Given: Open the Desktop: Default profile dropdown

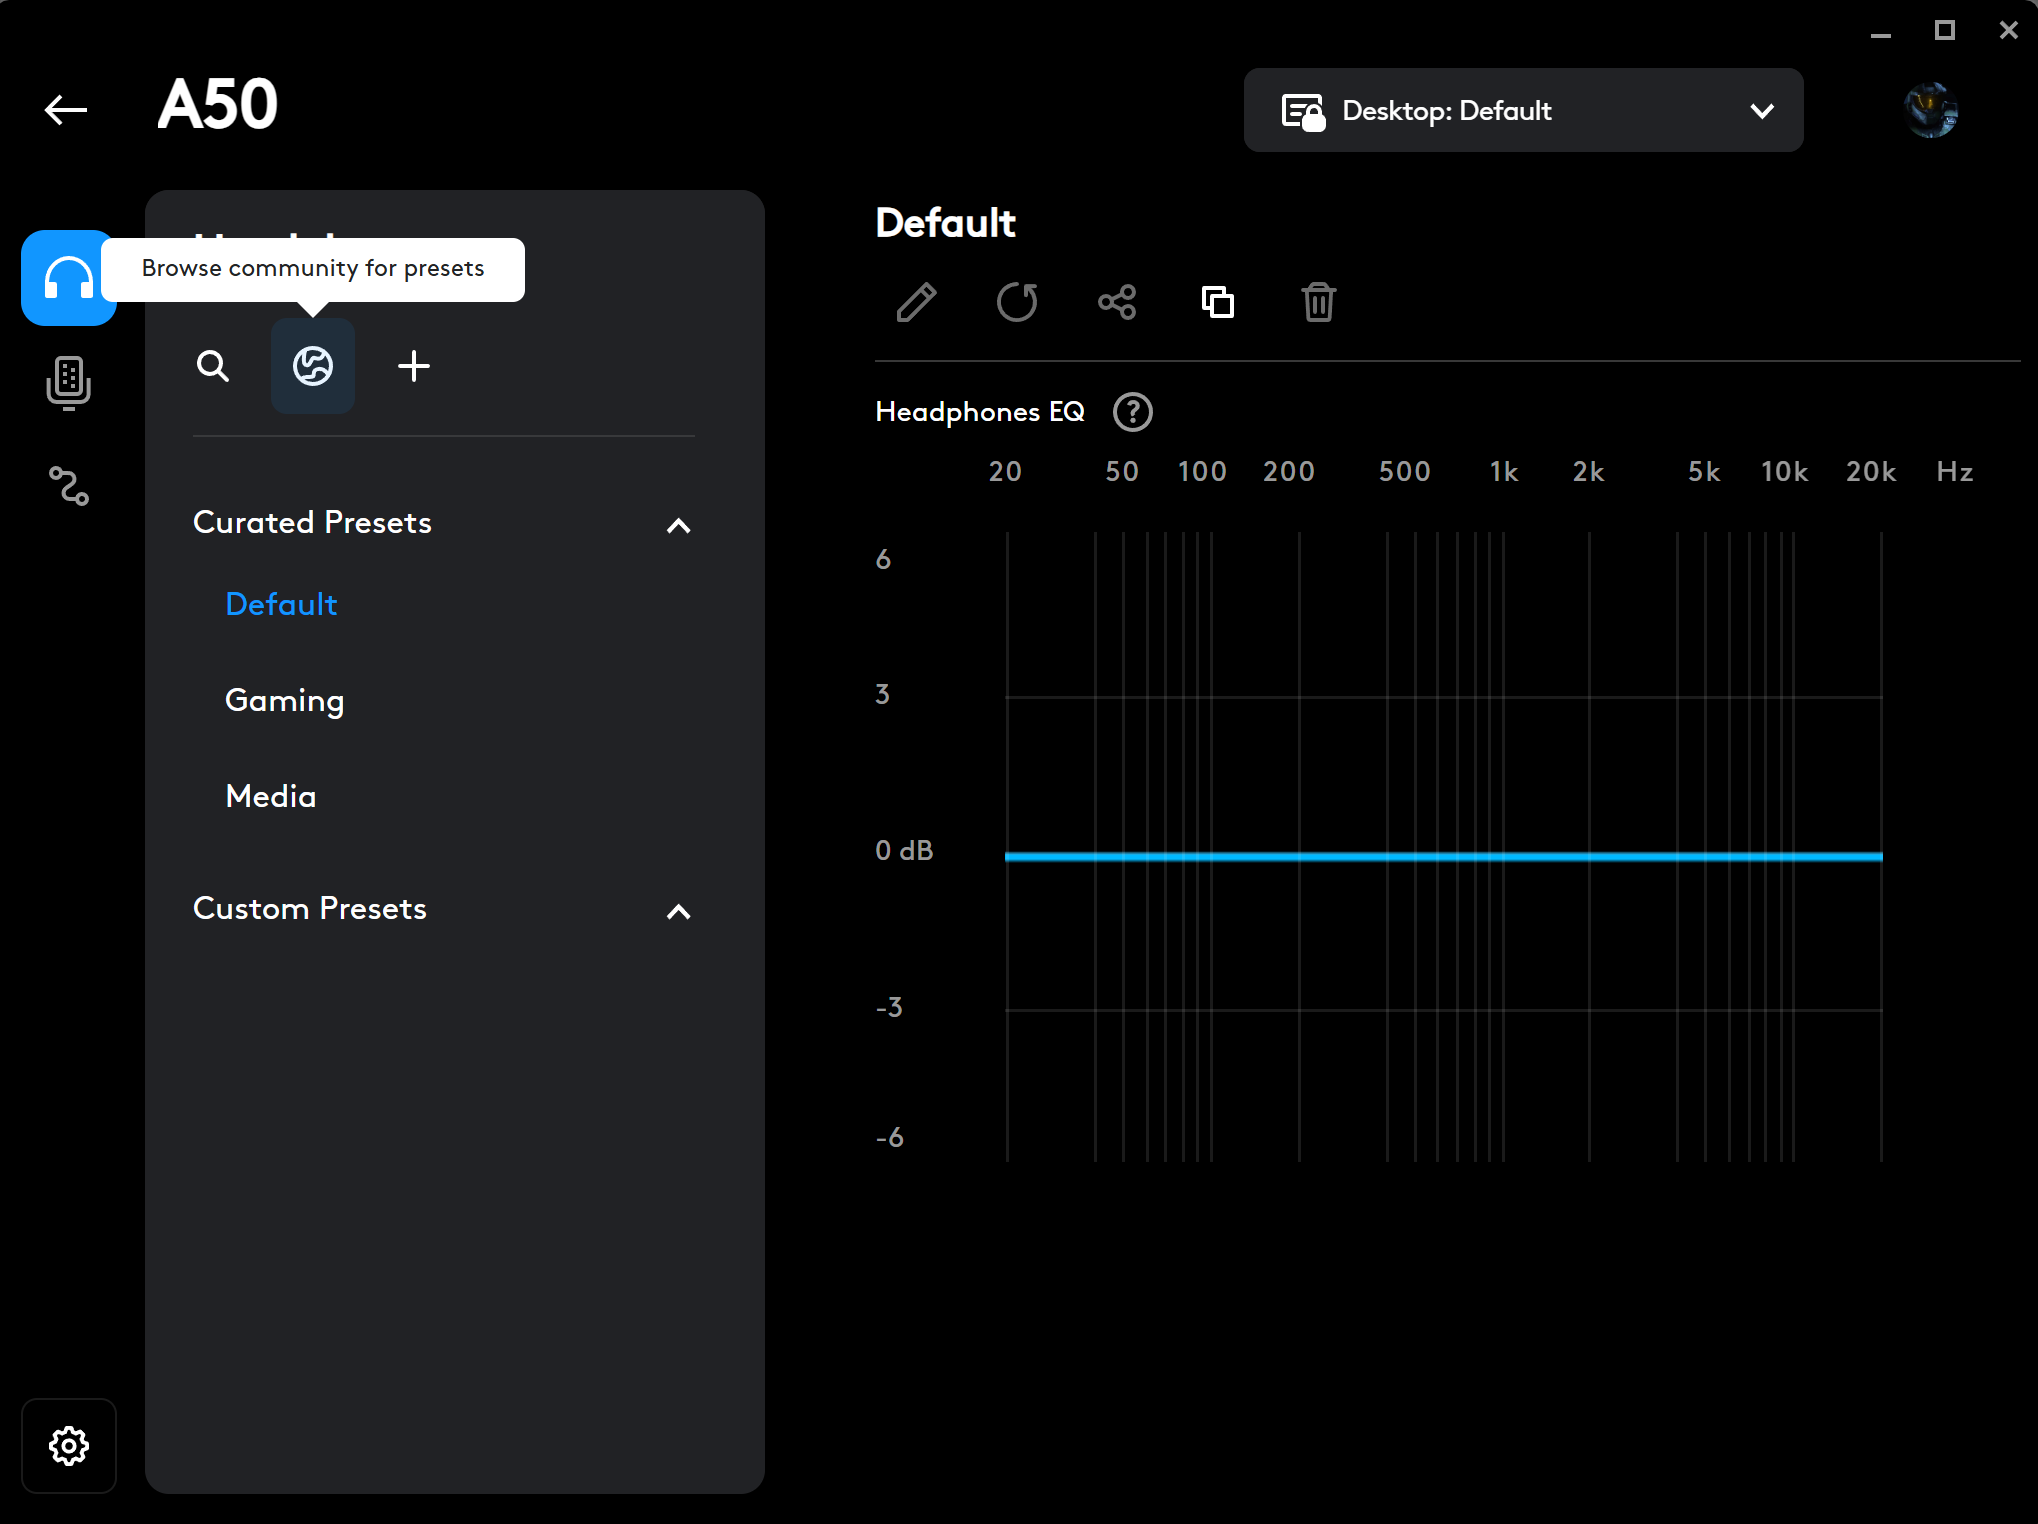Looking at the screenshot, I should 1523,110.
